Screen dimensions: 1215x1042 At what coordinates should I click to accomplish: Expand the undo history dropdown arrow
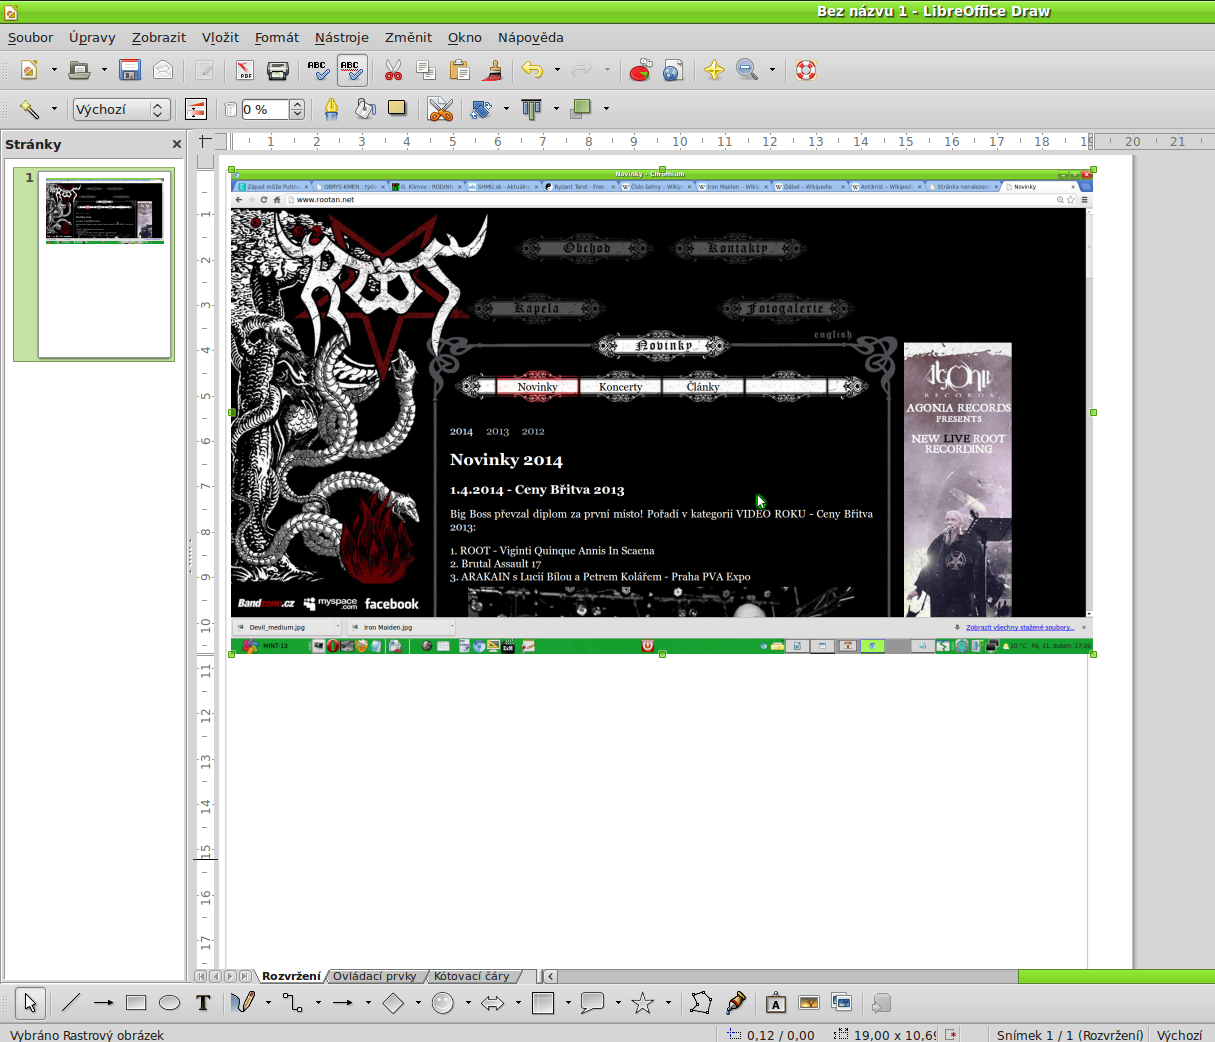click(x=556, y=70)
